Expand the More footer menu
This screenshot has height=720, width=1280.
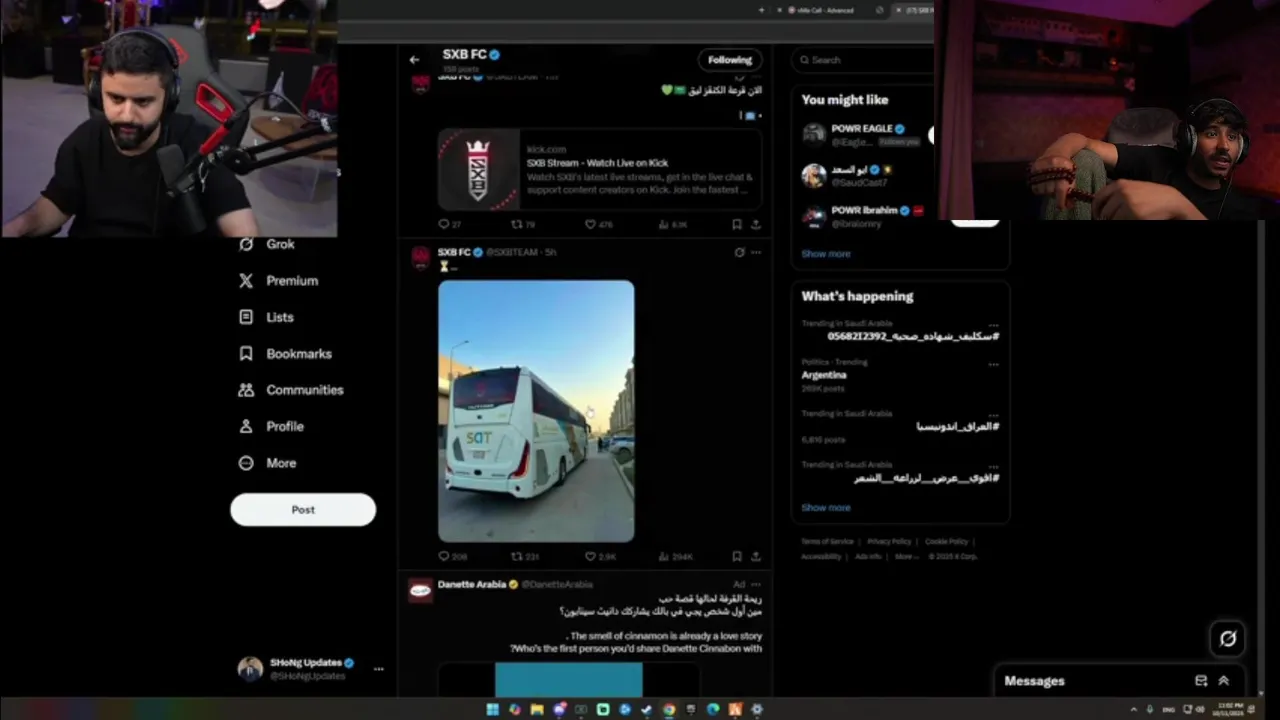pos(905,557)
